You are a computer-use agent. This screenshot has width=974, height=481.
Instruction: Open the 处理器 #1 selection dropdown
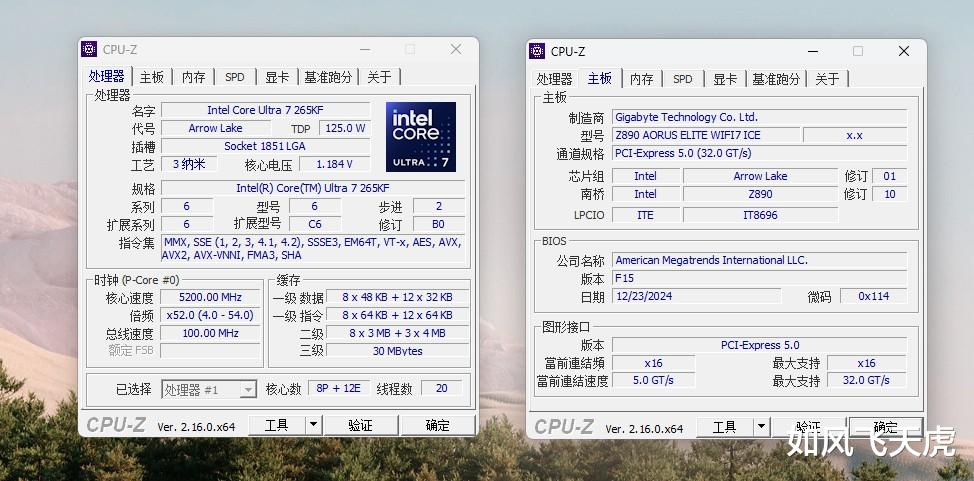209,389
